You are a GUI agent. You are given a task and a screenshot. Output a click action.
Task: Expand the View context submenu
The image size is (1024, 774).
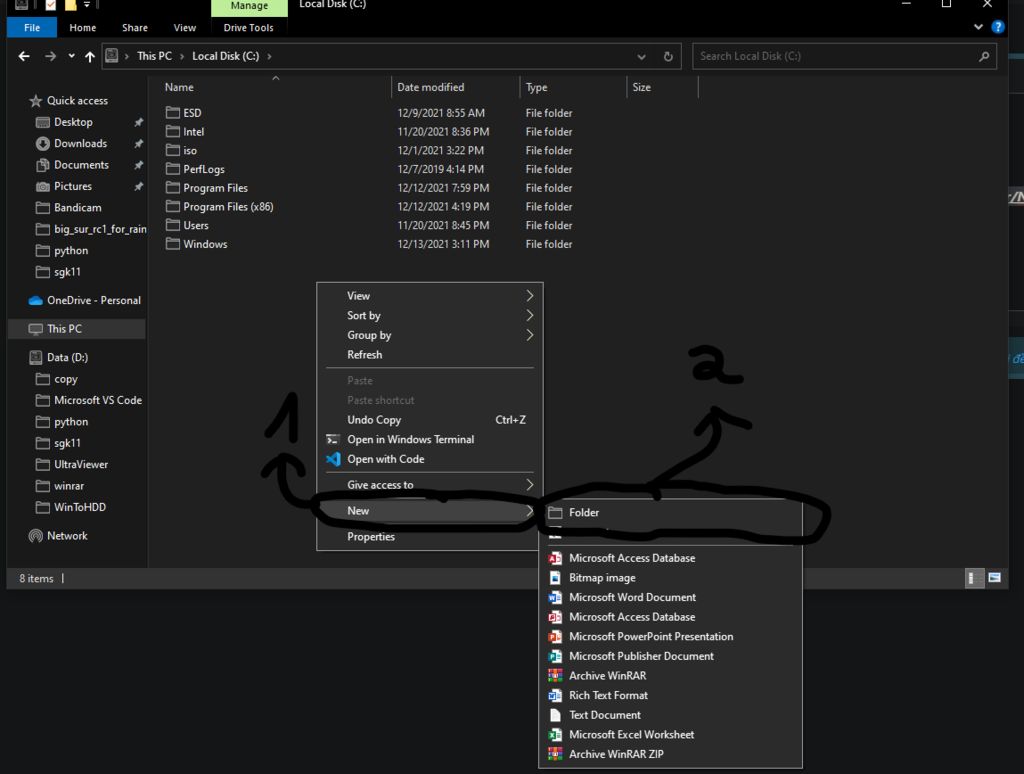(x=430, y=296)
